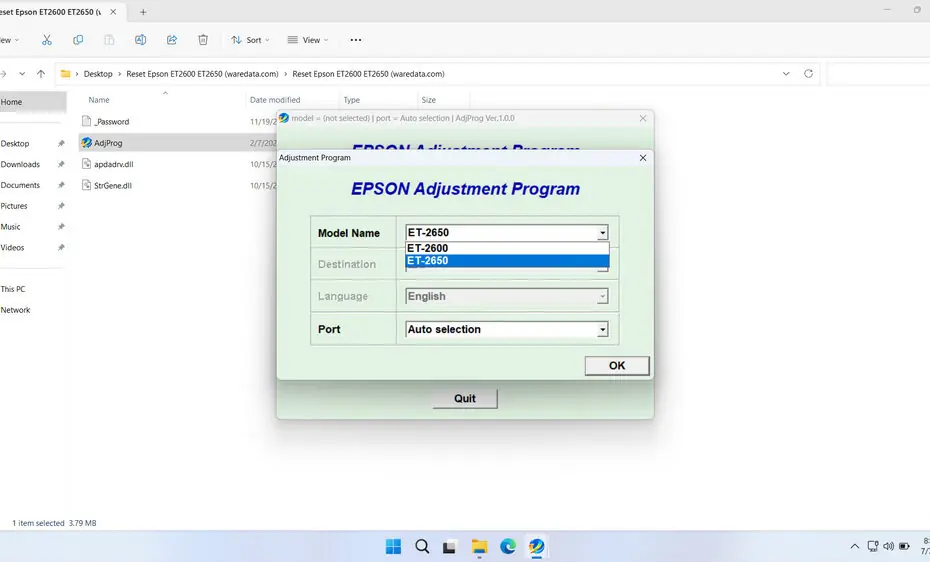Viewport: 930px width, 562px height.
Task: Click the Desktop breadcrumb in the address bar
Action: [98, 74]
